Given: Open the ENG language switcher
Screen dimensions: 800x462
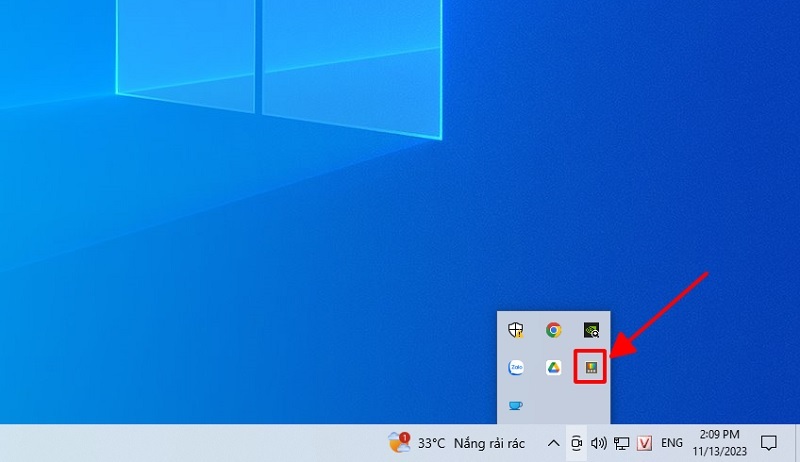Looking at the screenshot, I should coord(672,442).
